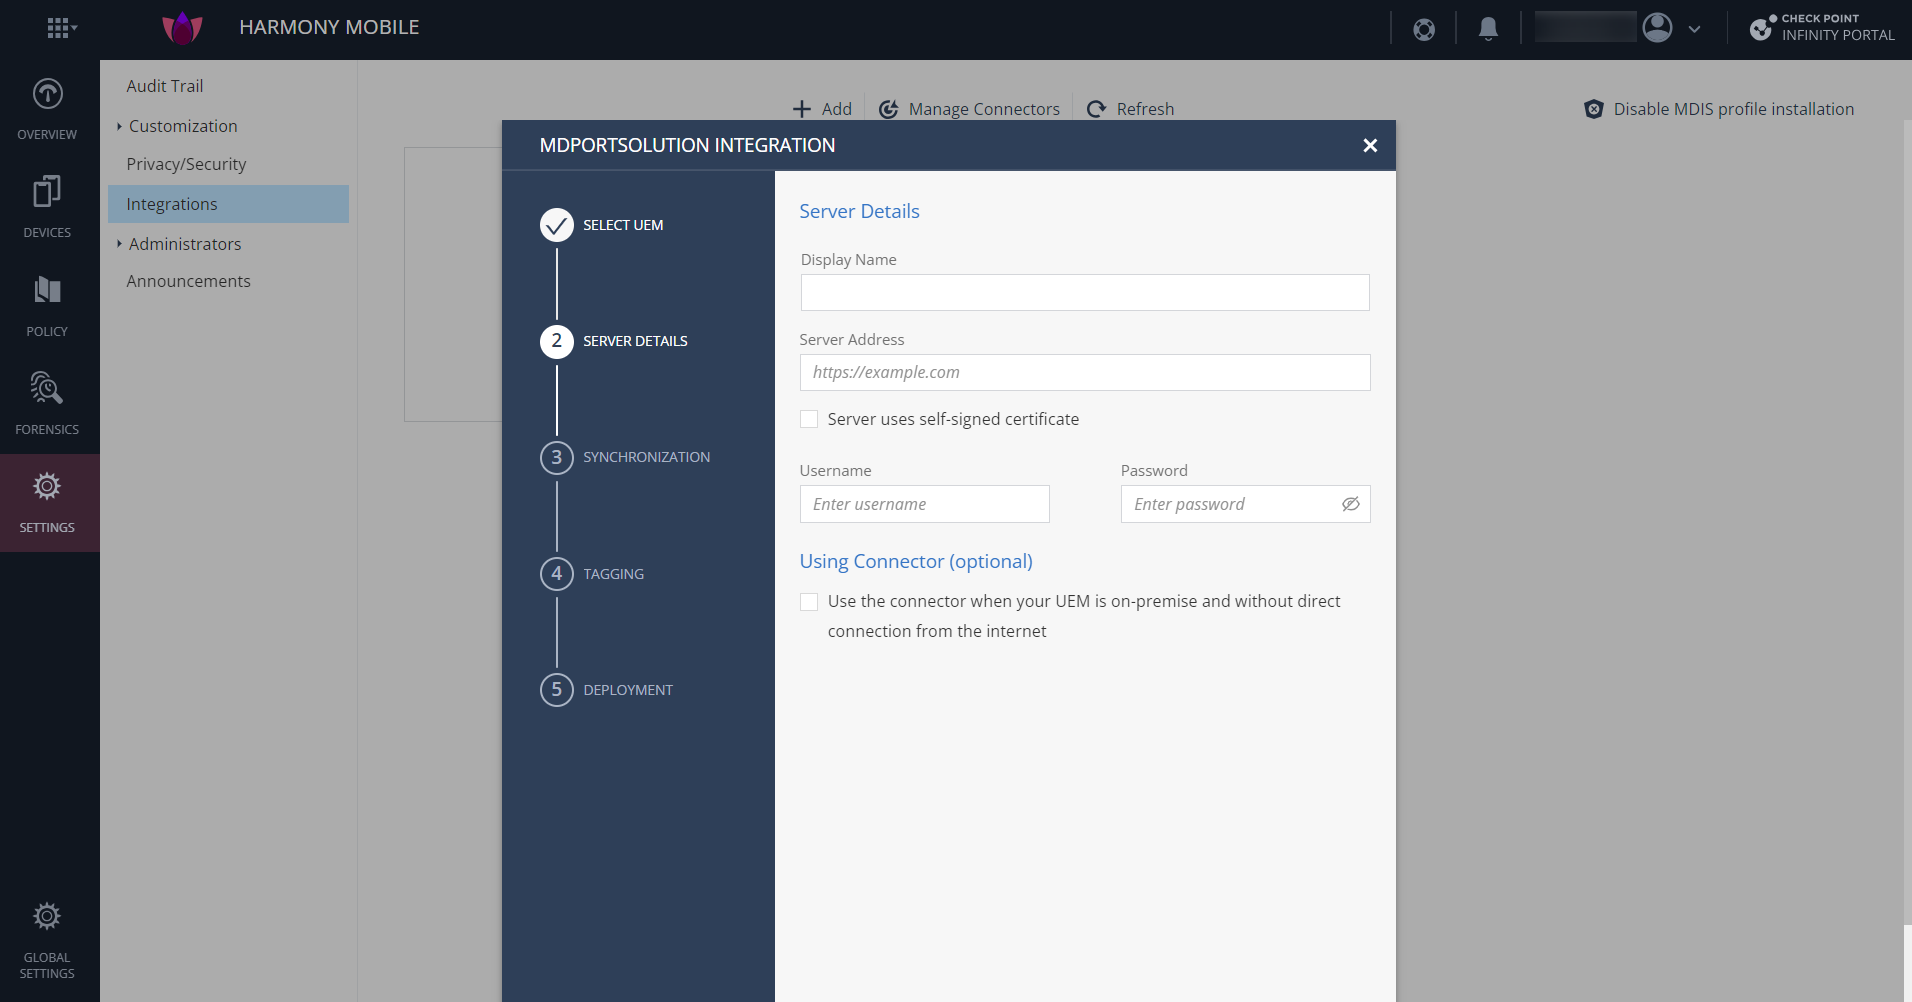This screenshot has width=1912, height=1002.
Task: Select the Settings sidebar icon
Action: pos(47,502)
